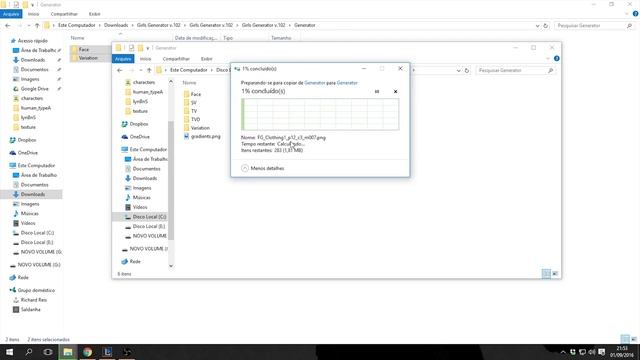The width and height of the screenshot is (640, 360).
Task: Open Google Chrome from the taskbar
Action: click(x=87, y=352)
